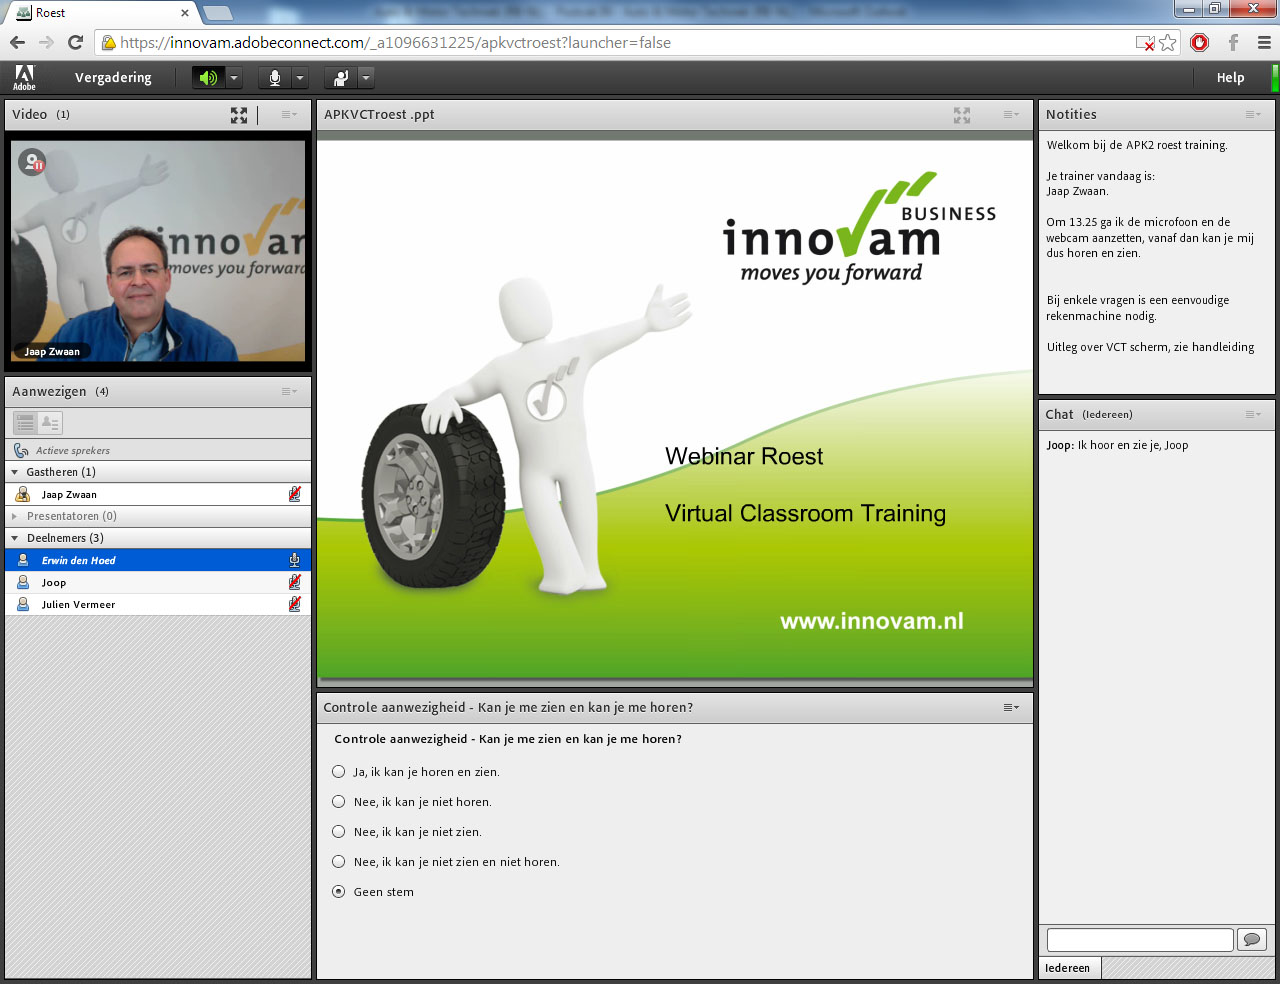Open the Help menu

pyautogui.click(x=1230, y=78)
